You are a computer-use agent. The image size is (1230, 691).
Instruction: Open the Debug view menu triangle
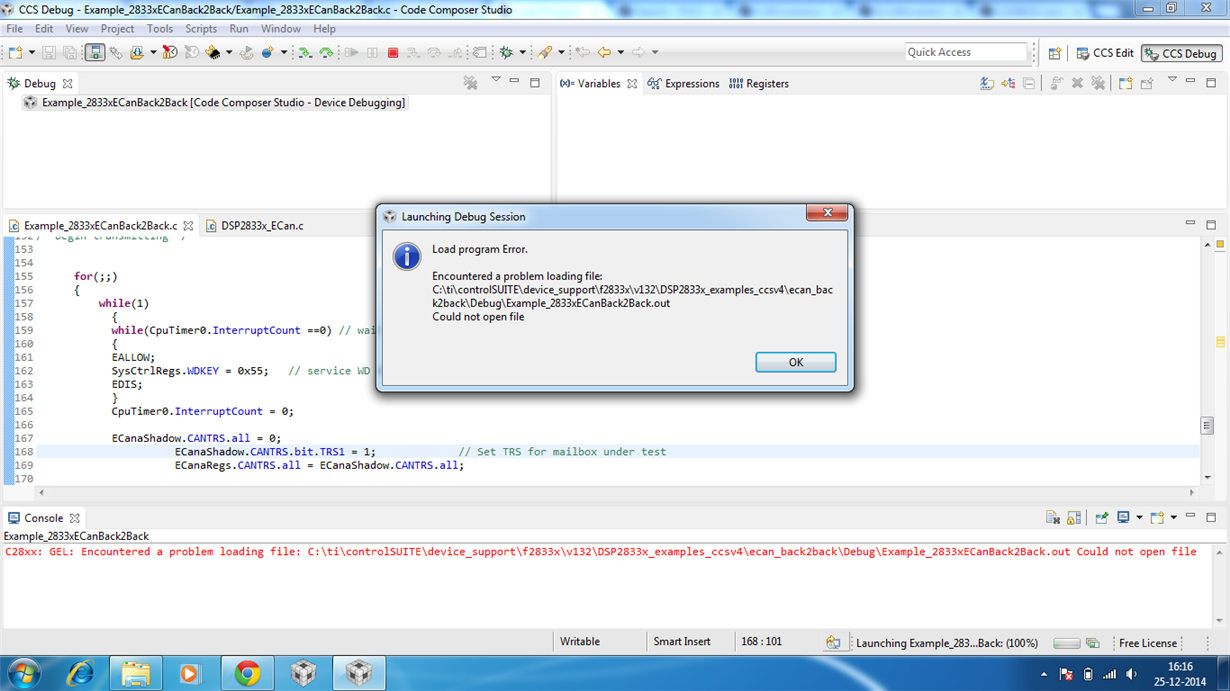pos(495,80)
